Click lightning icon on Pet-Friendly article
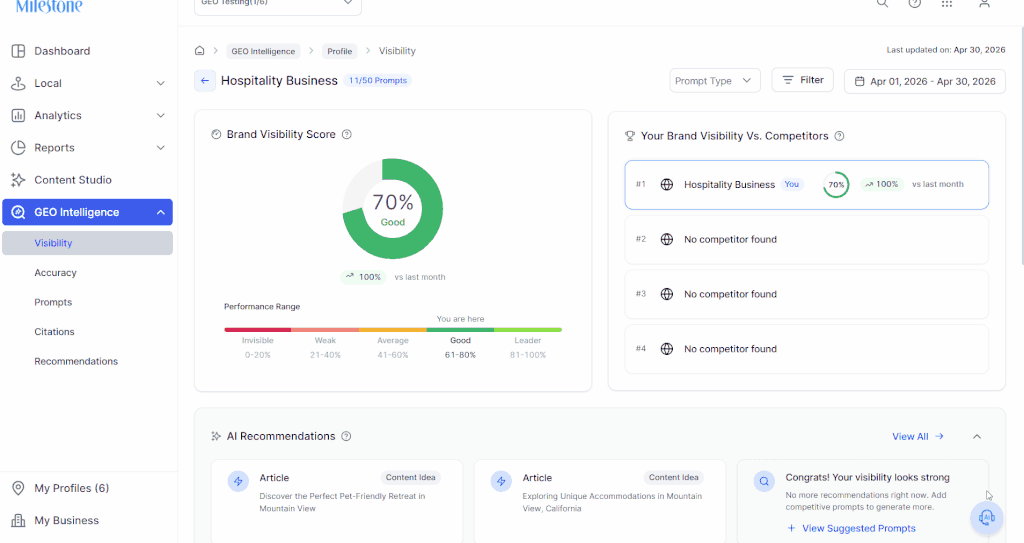The image size is (1024, 543). [x=238, y=482]
